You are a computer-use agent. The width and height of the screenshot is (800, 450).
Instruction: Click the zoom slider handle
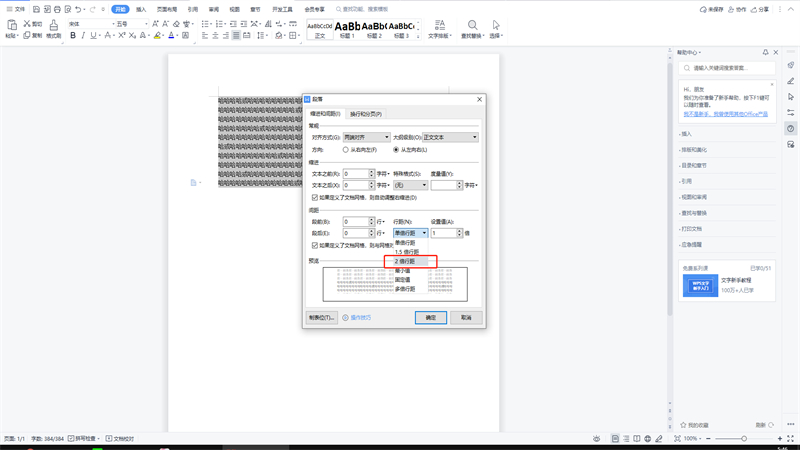(x=744, y=439)
